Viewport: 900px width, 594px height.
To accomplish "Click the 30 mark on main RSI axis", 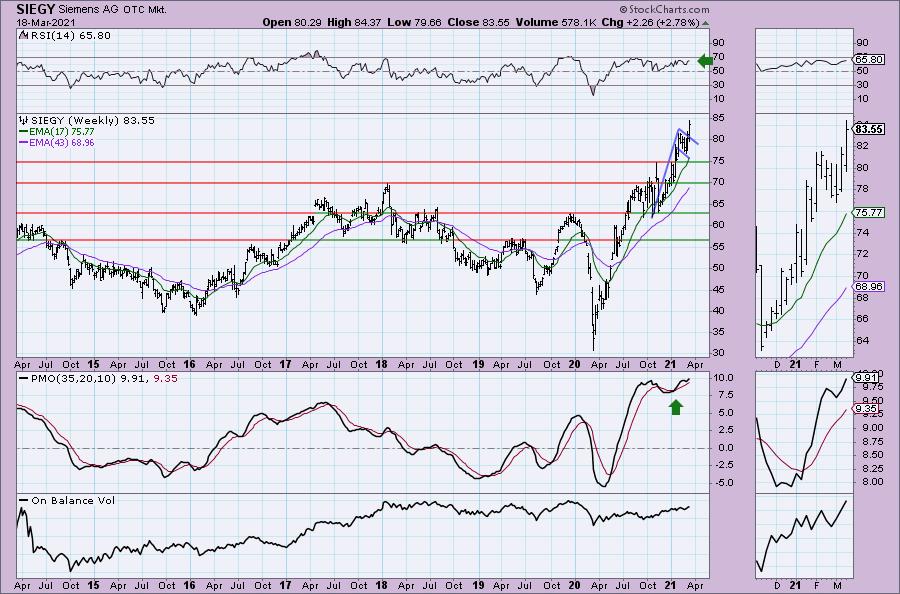I will point(718,84).
